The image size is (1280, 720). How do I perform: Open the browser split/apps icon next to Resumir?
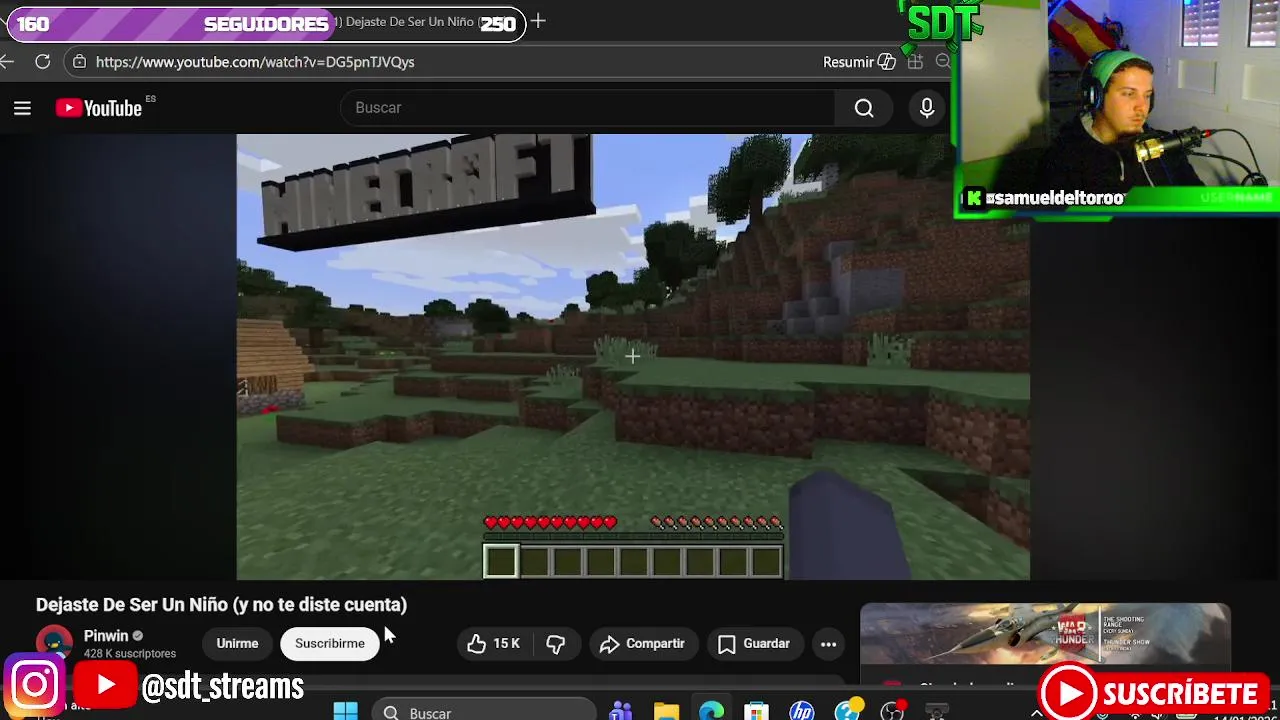915,62
